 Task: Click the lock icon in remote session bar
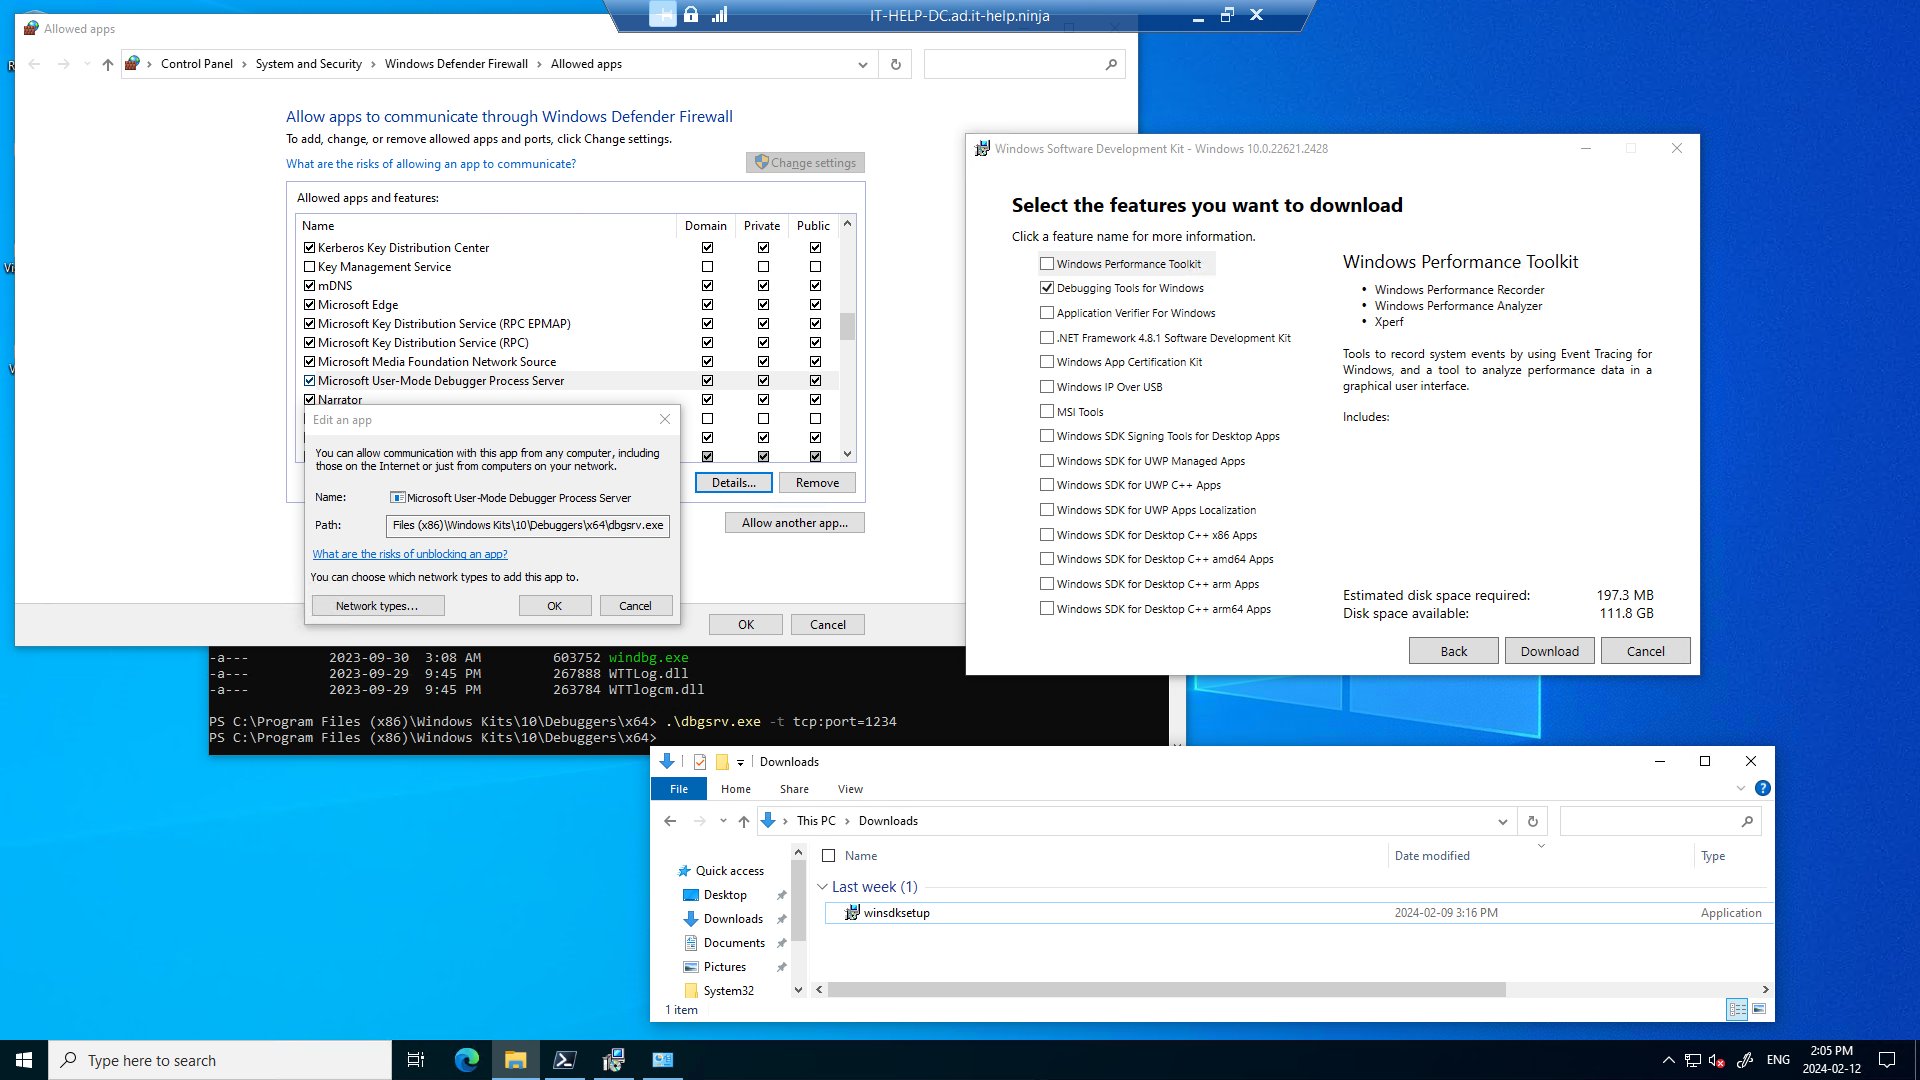pyautogui.click(x=691, y=15)
